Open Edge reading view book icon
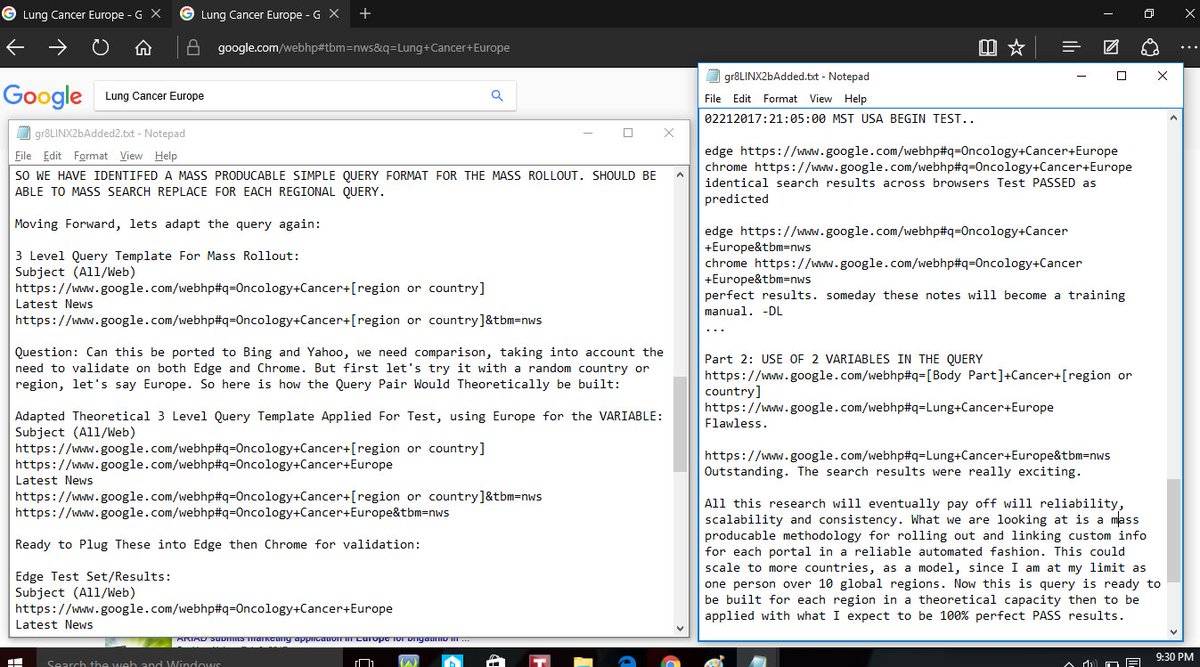Viewport: 1200px width, 667px height. point(987,47)
